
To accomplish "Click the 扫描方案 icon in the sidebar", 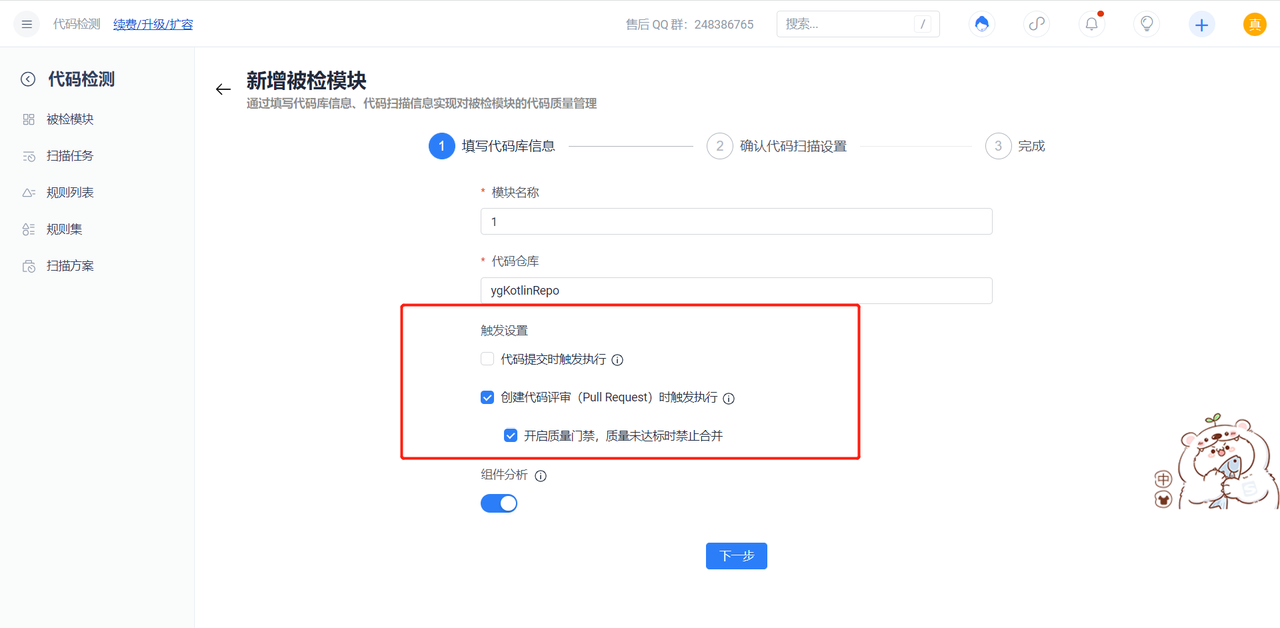I will 29,266.
